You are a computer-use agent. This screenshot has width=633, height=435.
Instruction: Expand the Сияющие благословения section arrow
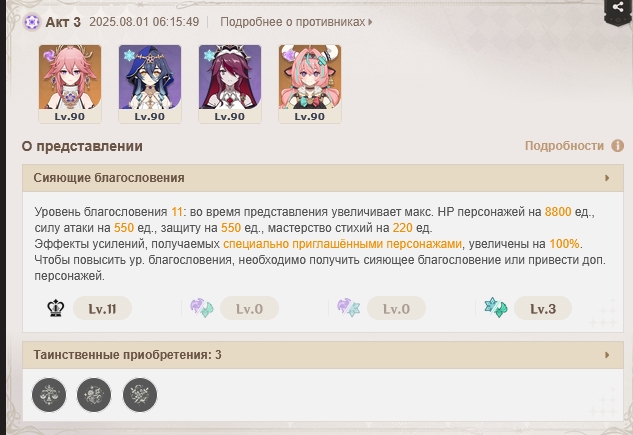point(607,178)
